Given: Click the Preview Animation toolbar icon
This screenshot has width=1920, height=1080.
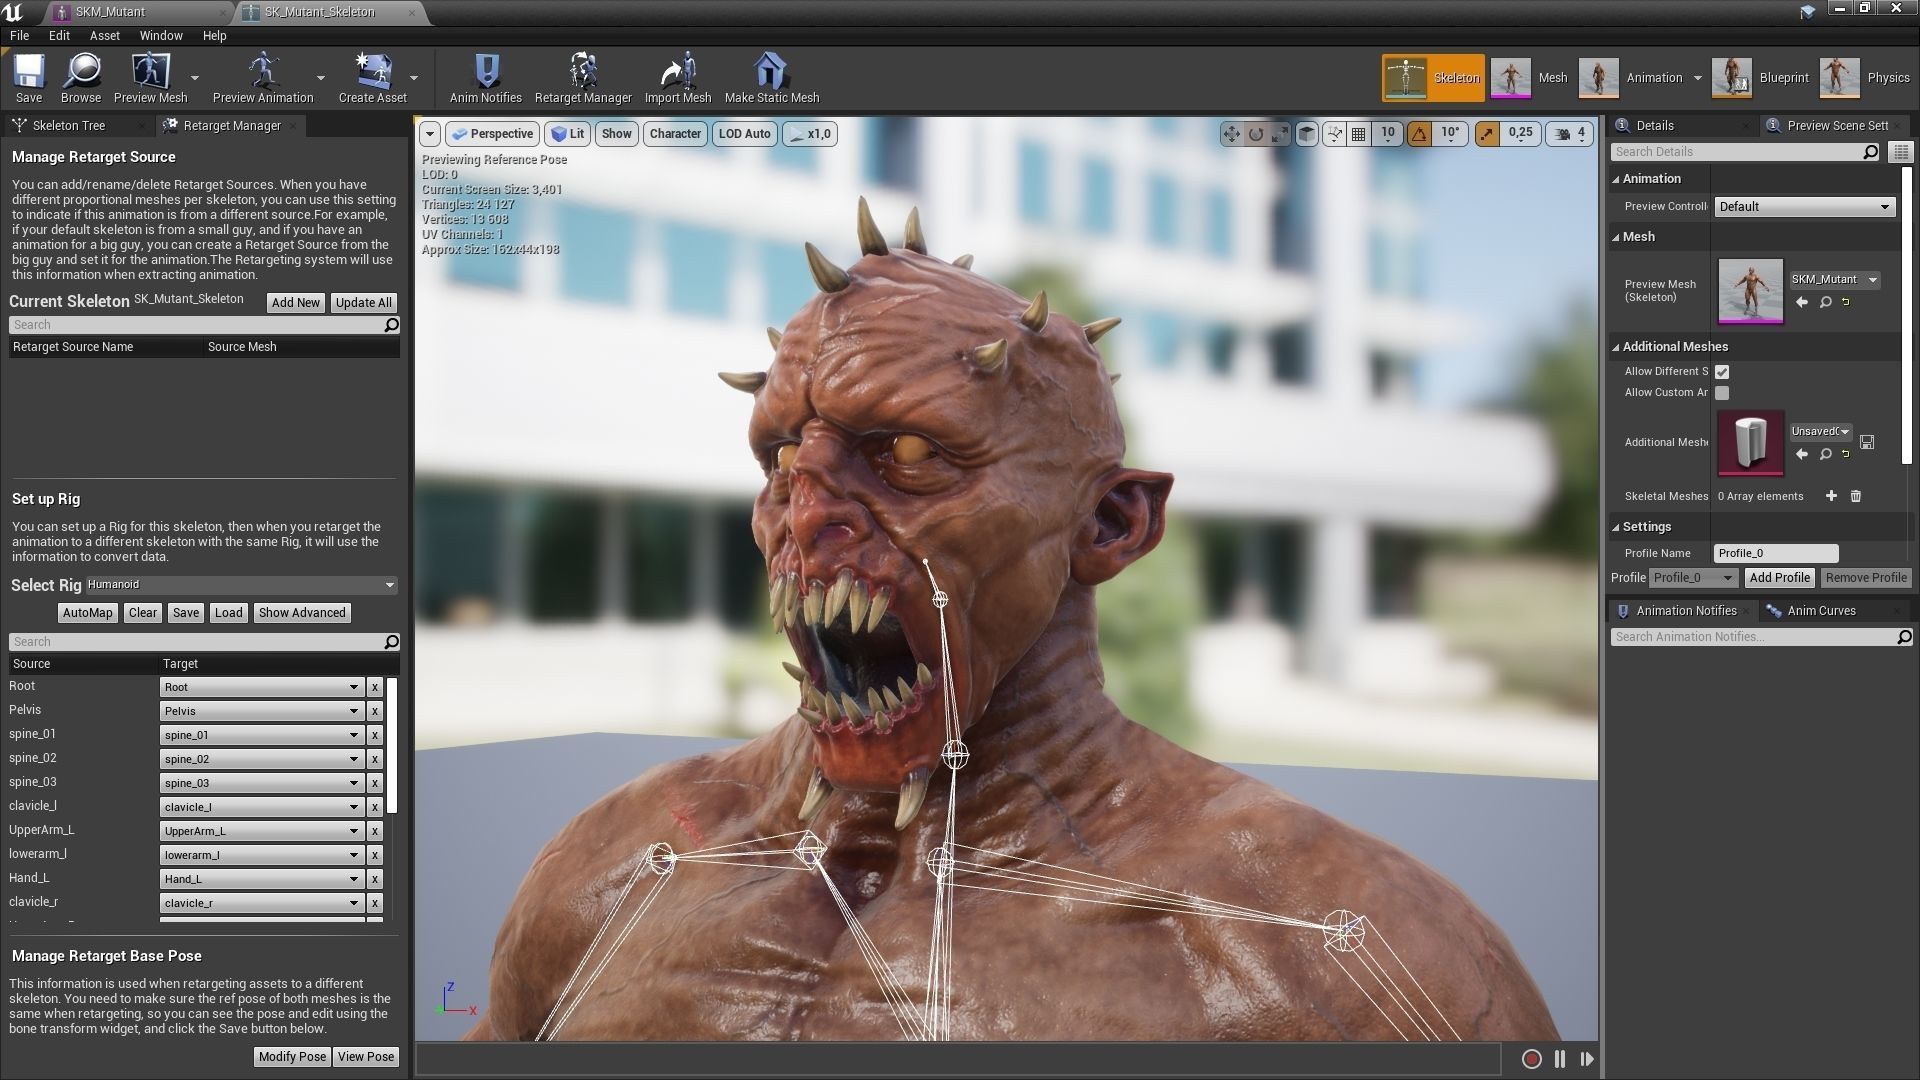Looking at the screenshot, I should [263, 77].
